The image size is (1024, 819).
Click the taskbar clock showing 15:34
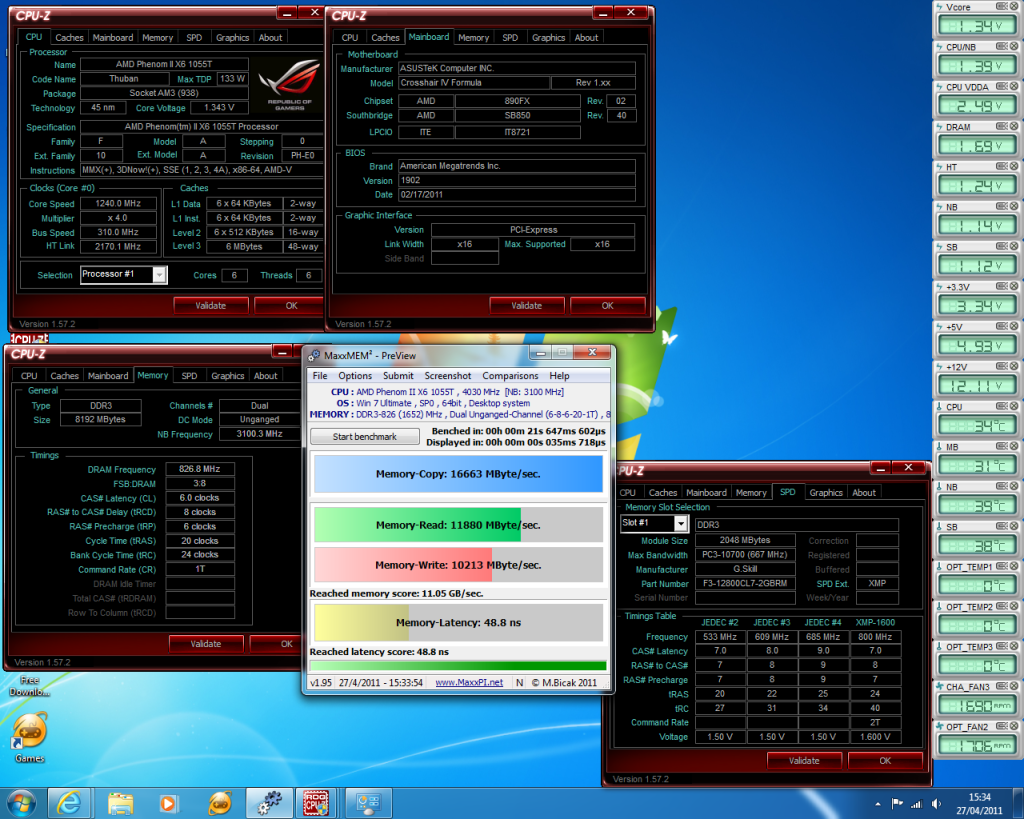979,804
